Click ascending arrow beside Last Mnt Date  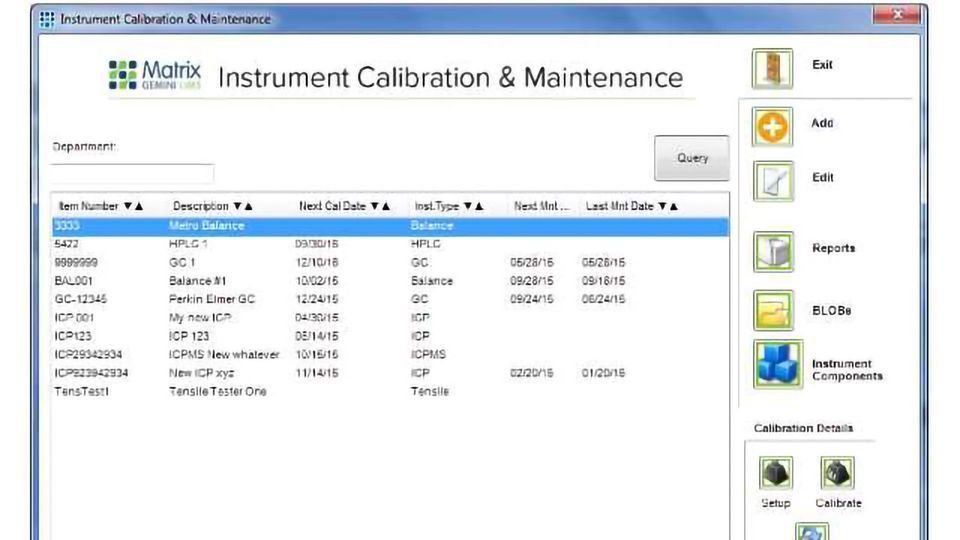pyautogui.click(x=673, y=206)
